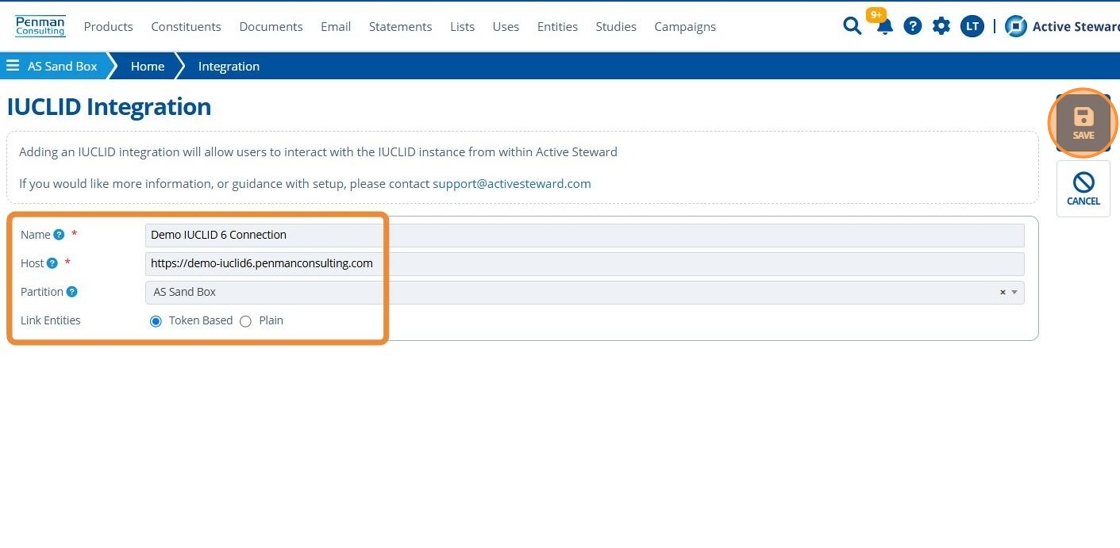Select the Token Based radio option
1120x548 pixels.
(156, 321)
